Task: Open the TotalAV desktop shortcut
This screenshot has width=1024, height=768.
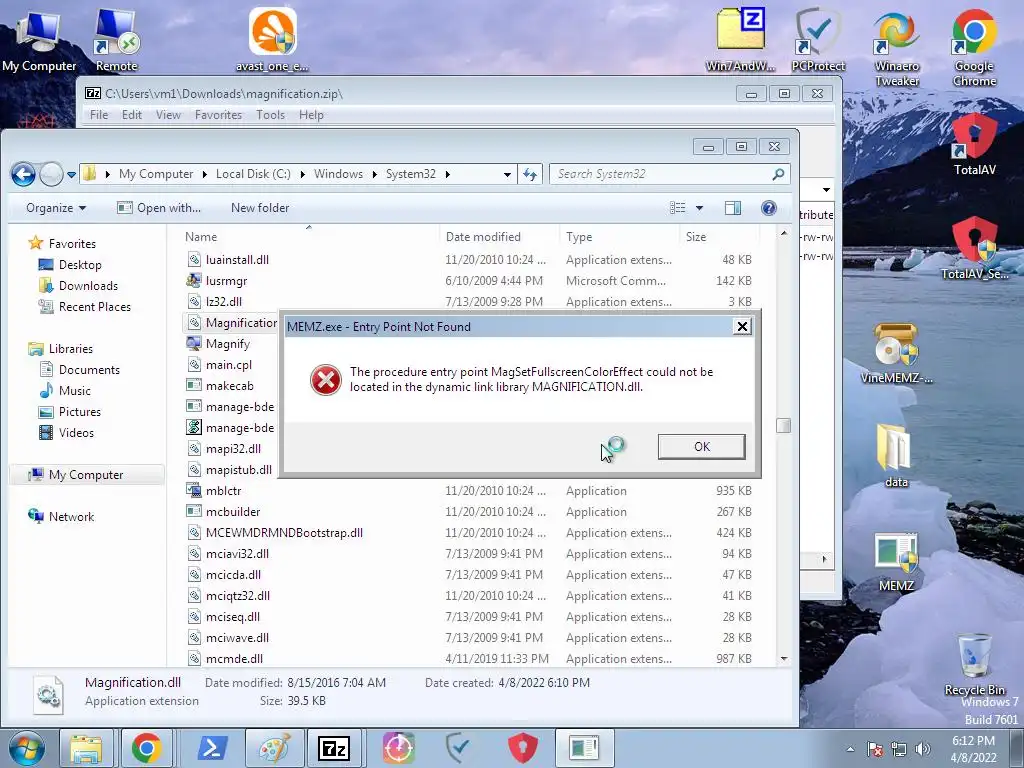Action: tap(974, 145)
